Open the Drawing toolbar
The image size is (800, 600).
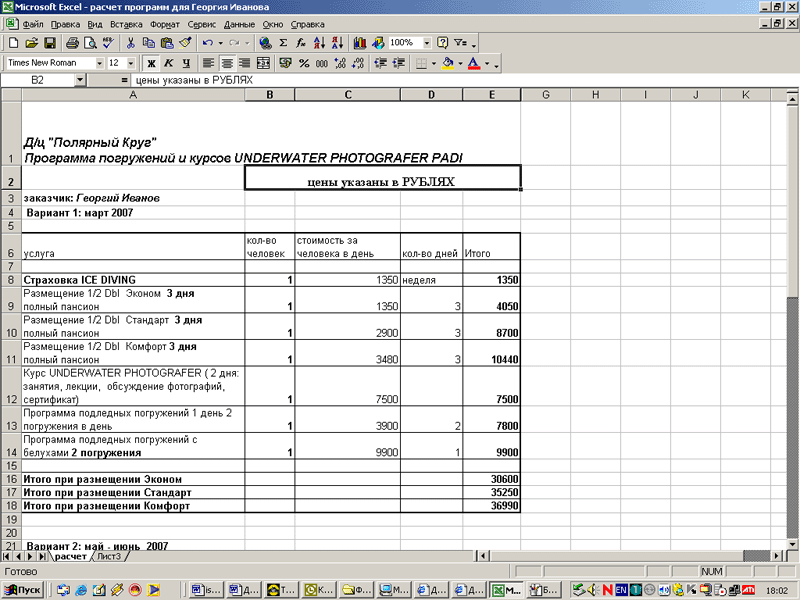378,43
